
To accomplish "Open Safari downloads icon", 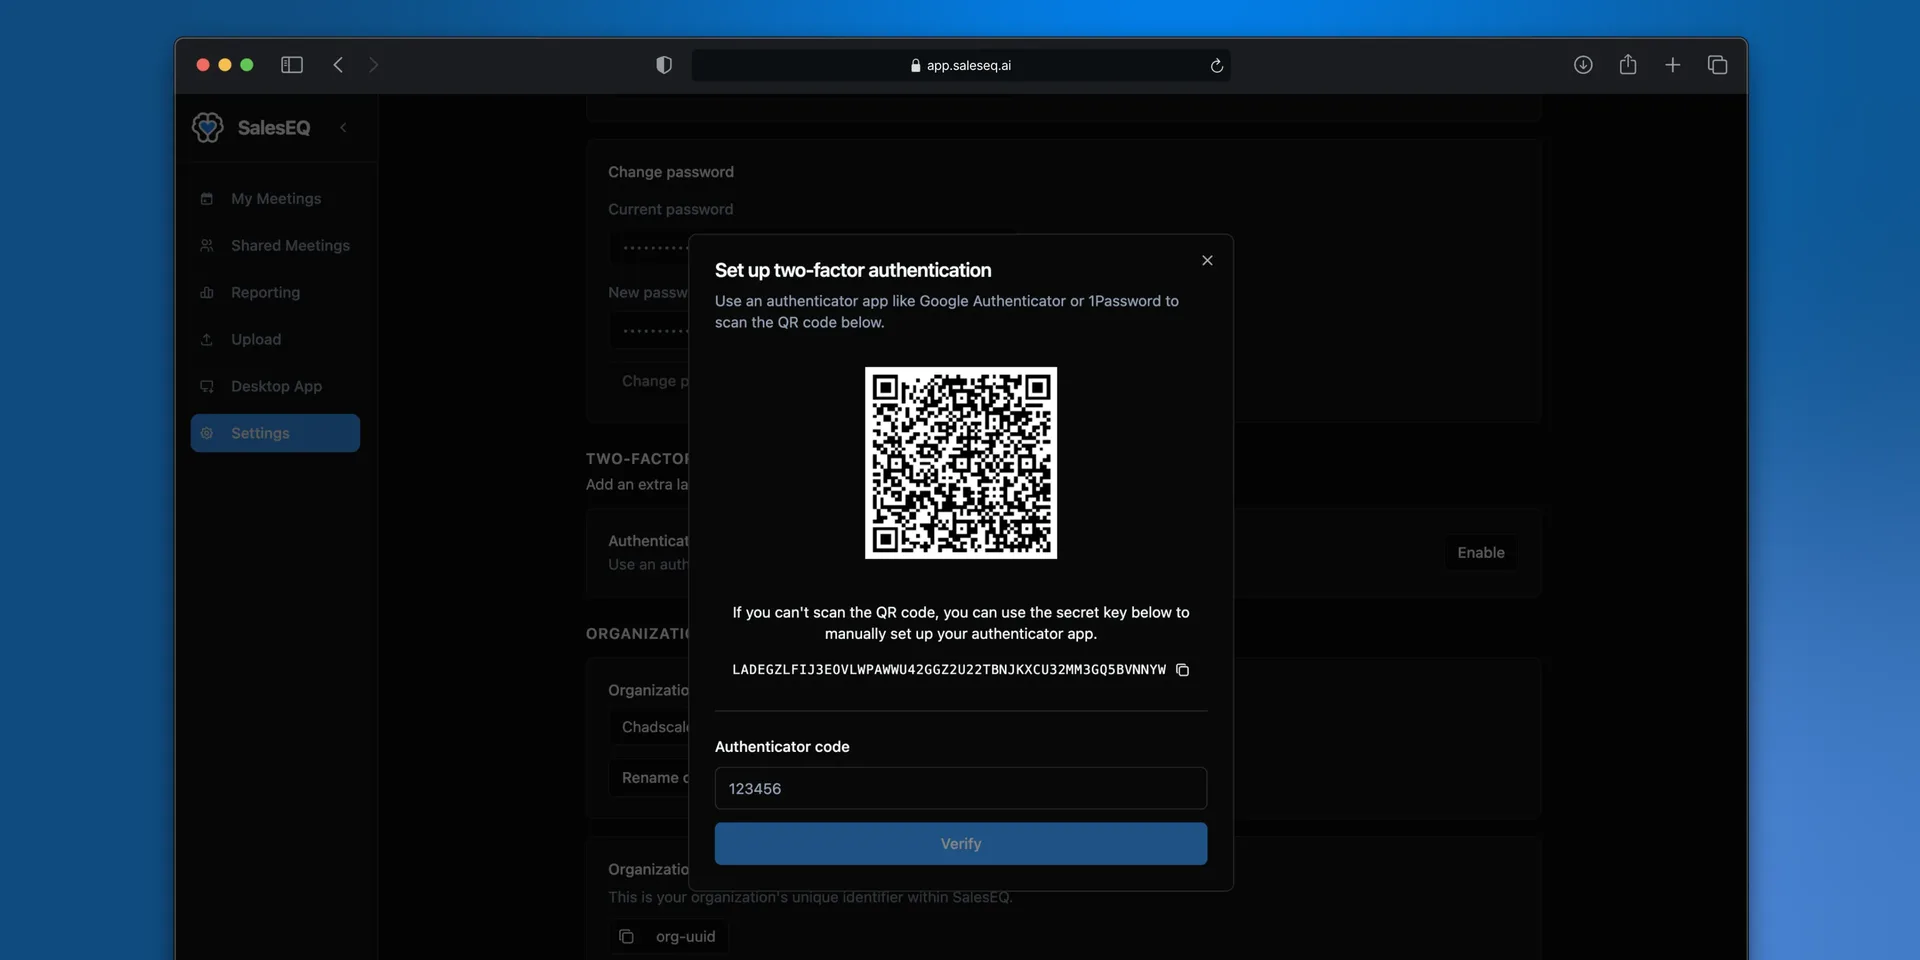I will (1583, 65).
